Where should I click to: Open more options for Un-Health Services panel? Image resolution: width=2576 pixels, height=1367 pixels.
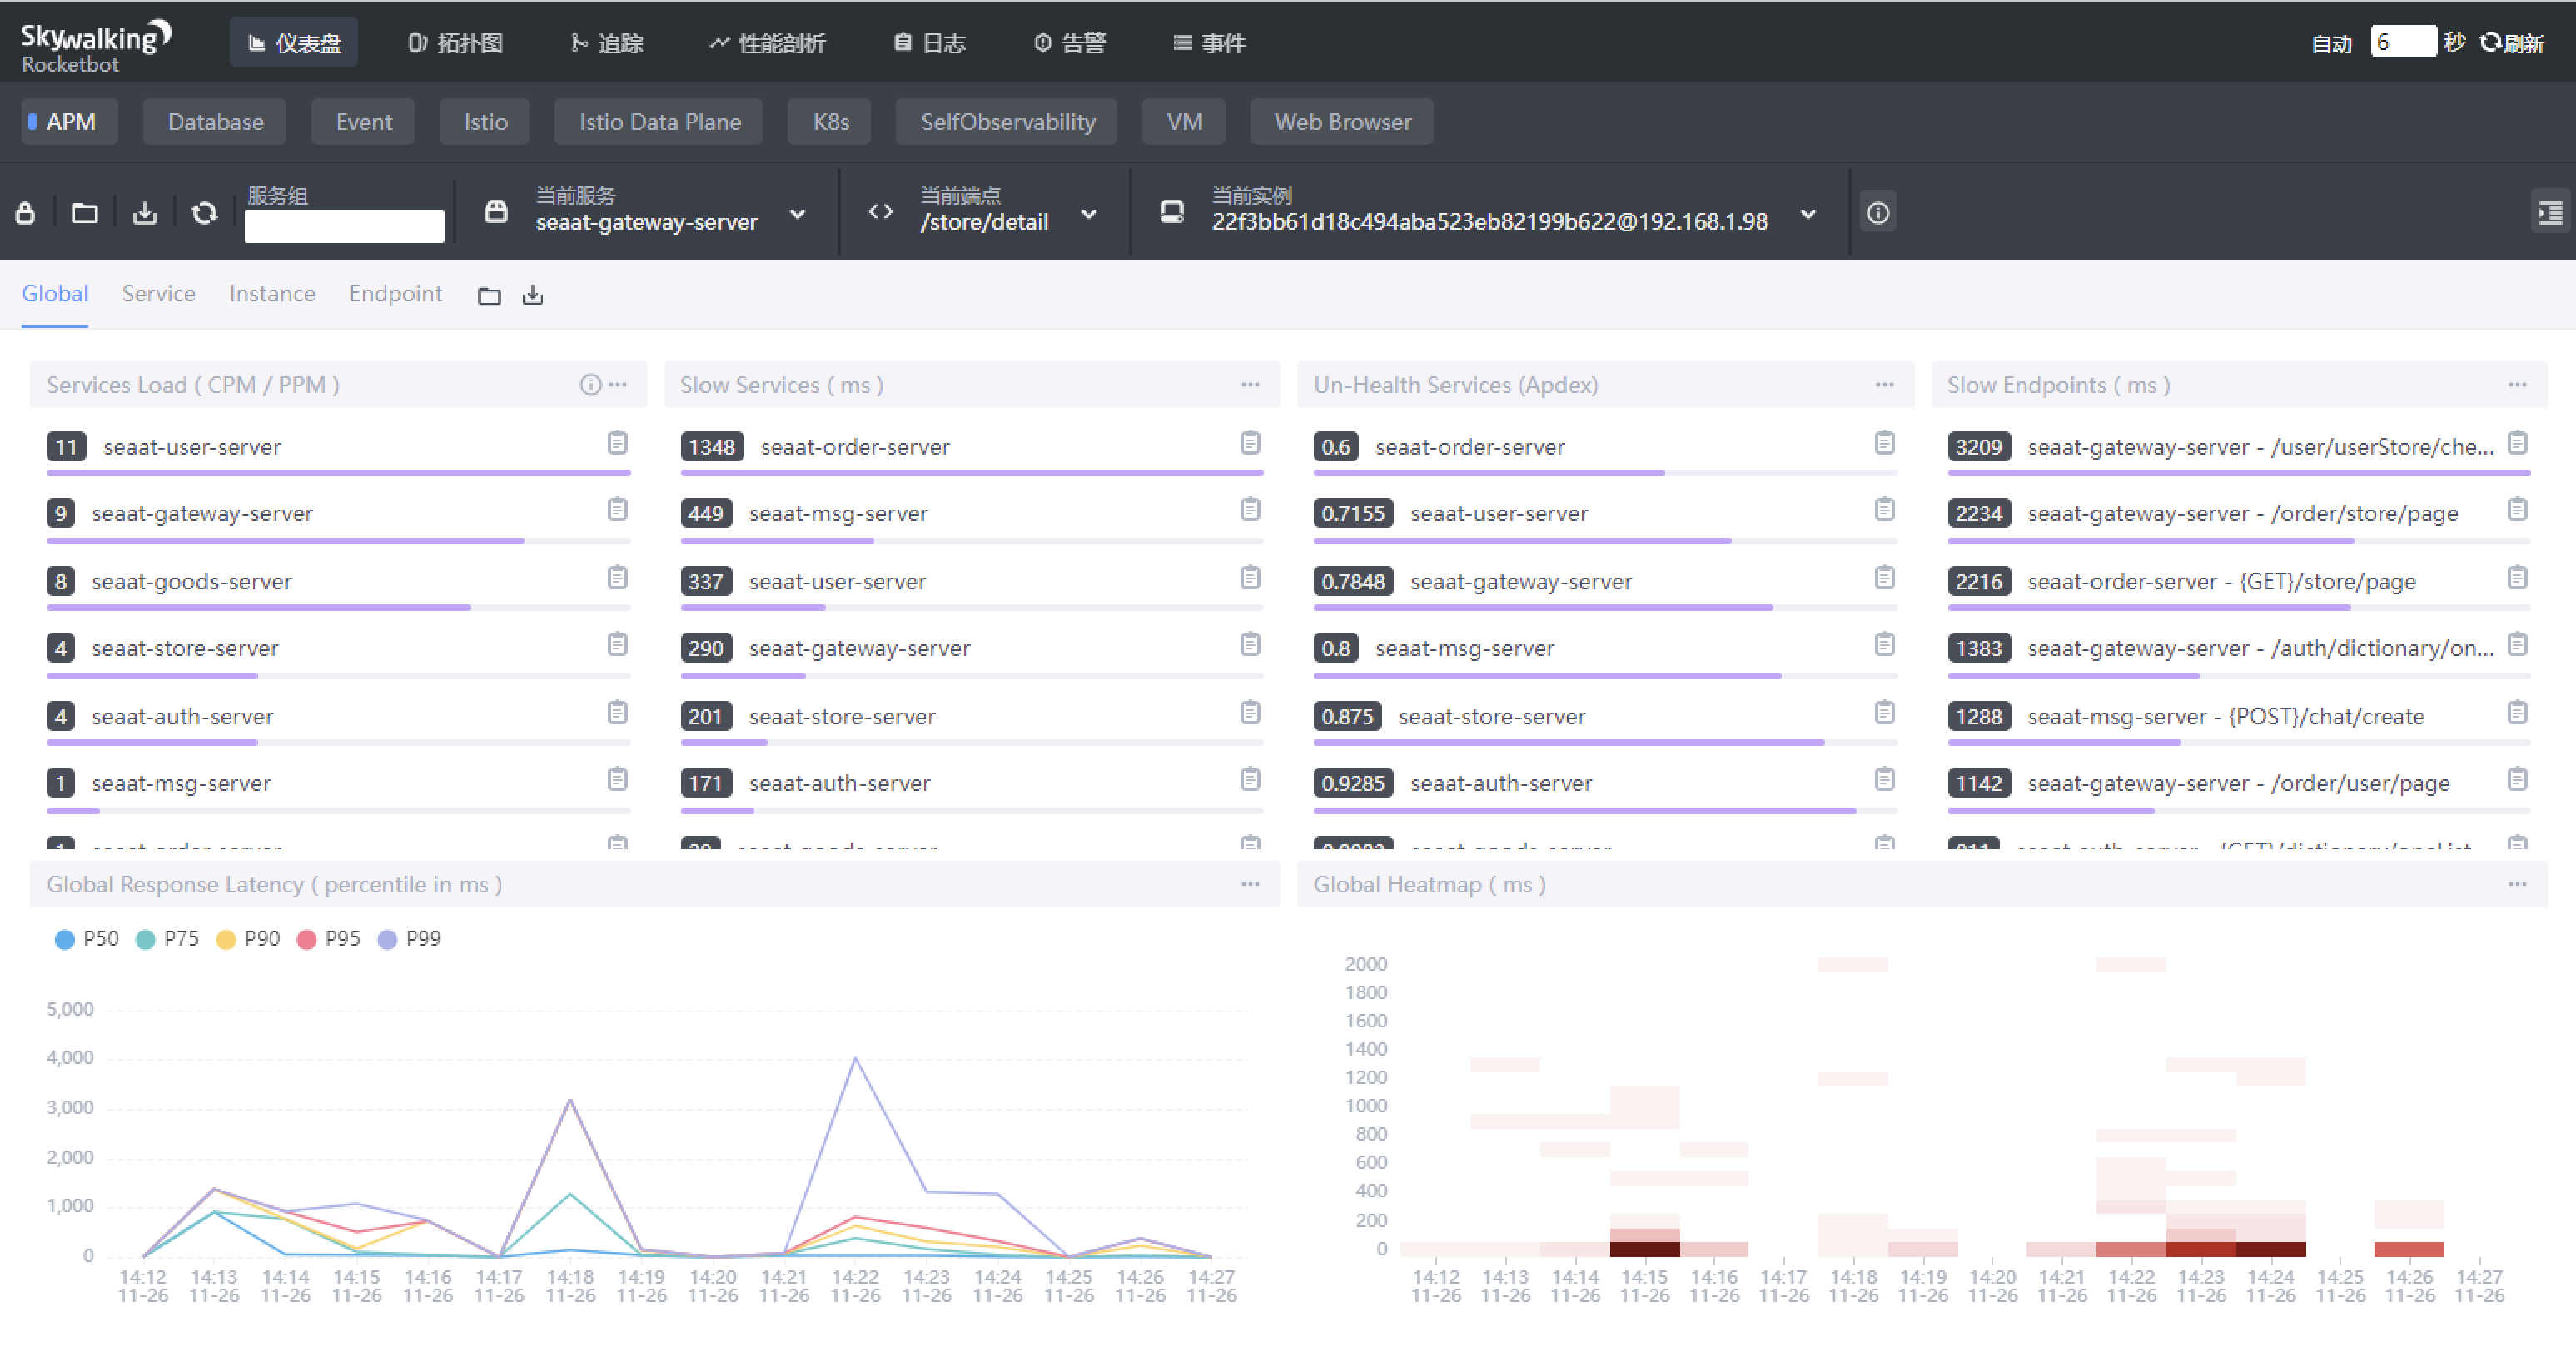point(1885,385)
